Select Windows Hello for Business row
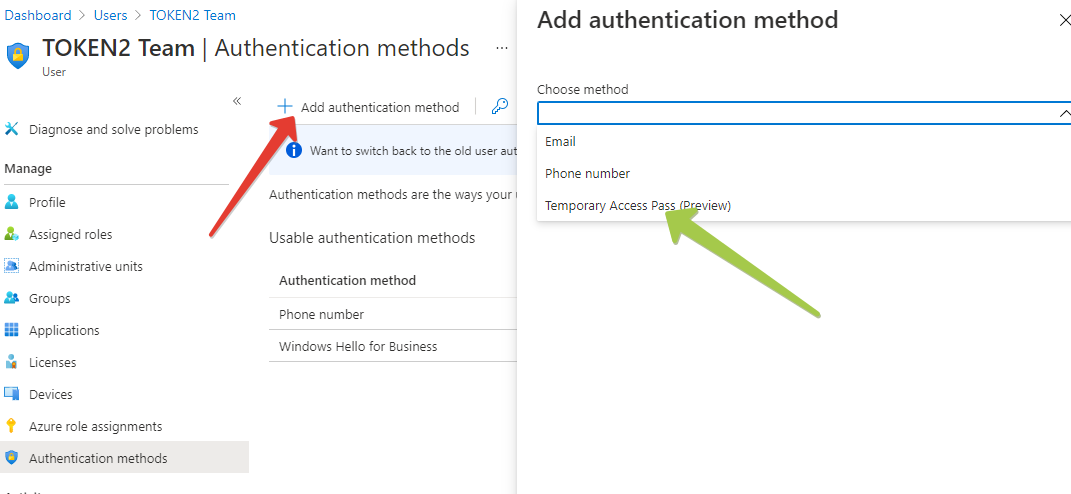This screenshot has height=494, width=1071. (x=393, y=346)
